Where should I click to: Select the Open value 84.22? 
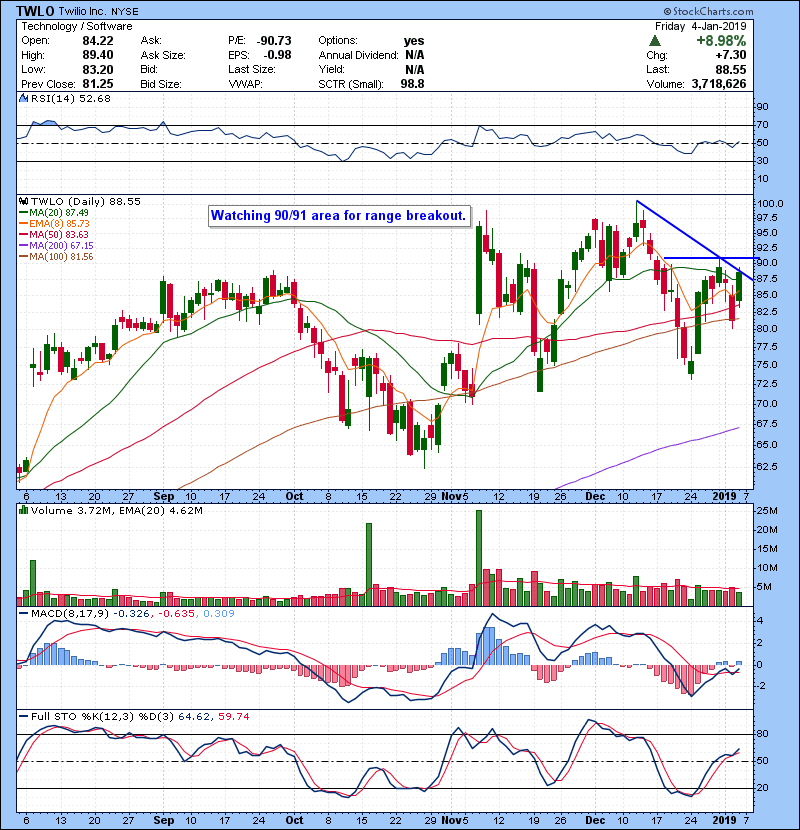(x=98, y=41)
